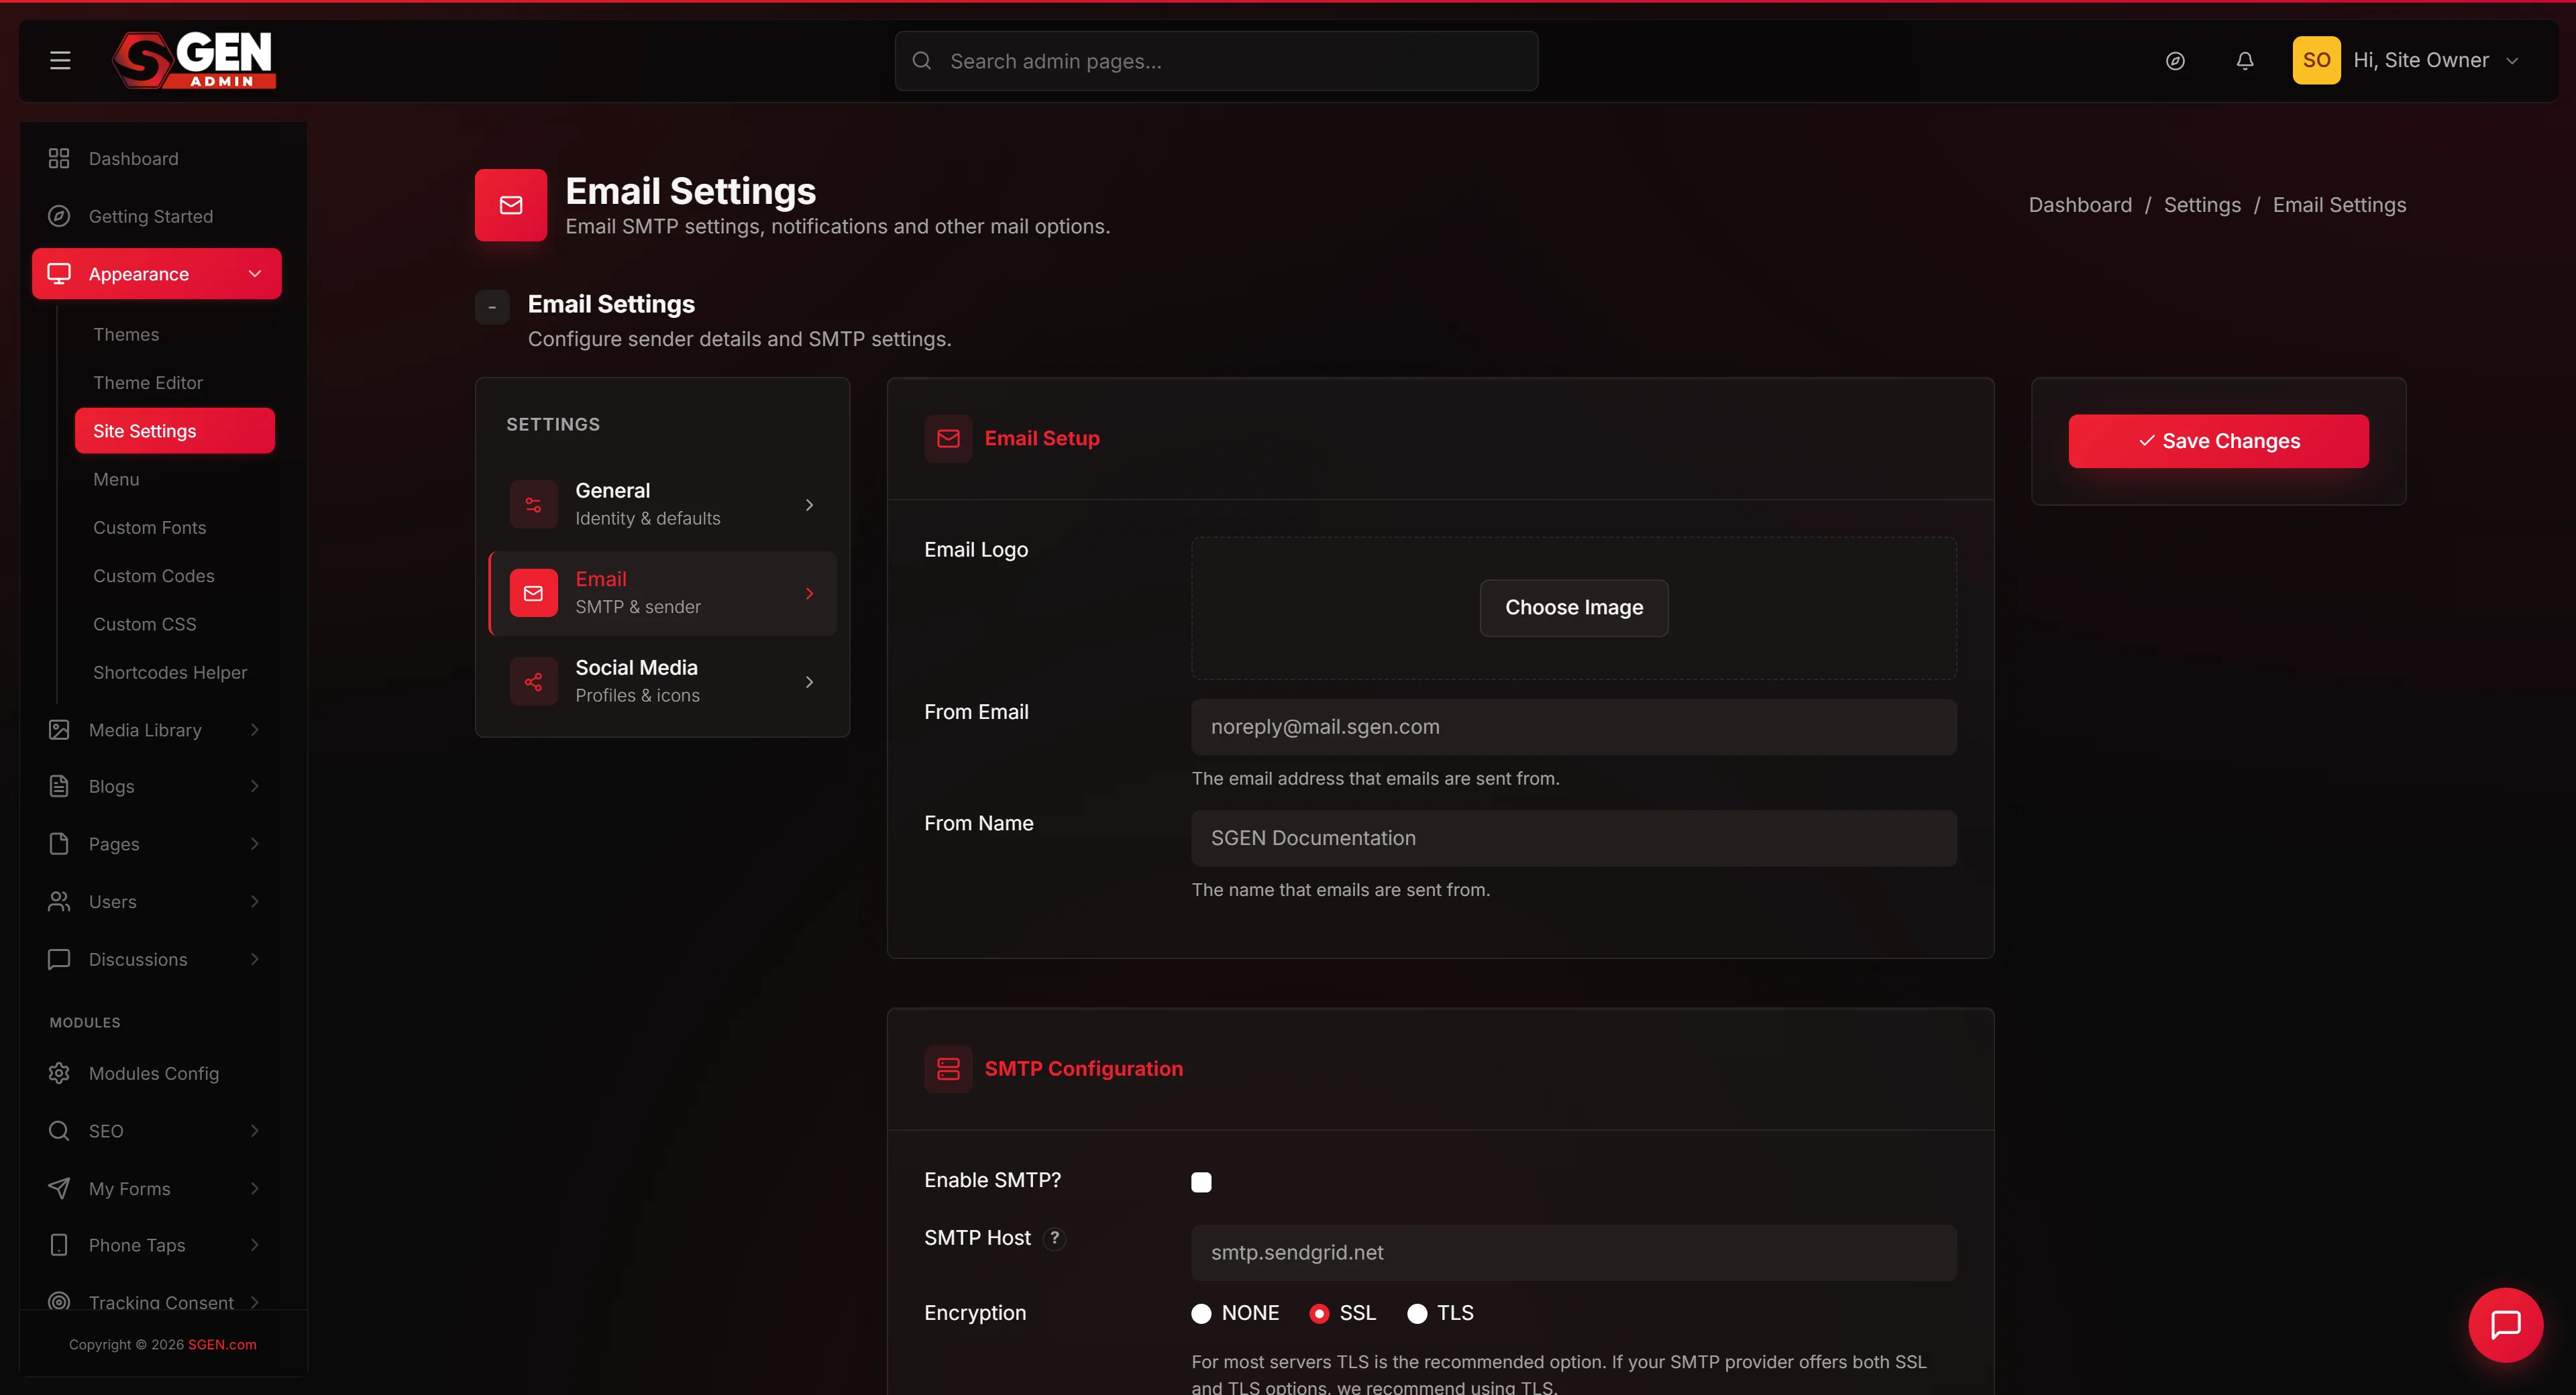Collapse the Email Settings section minus button

pos(492,307)
